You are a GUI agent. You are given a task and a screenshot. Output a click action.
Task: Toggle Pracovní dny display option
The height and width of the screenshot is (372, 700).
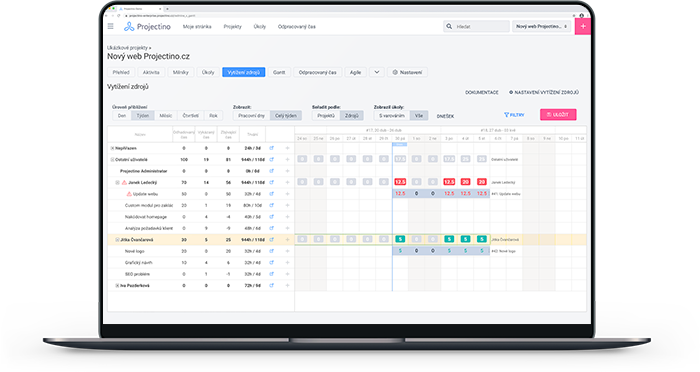[251, 116]
